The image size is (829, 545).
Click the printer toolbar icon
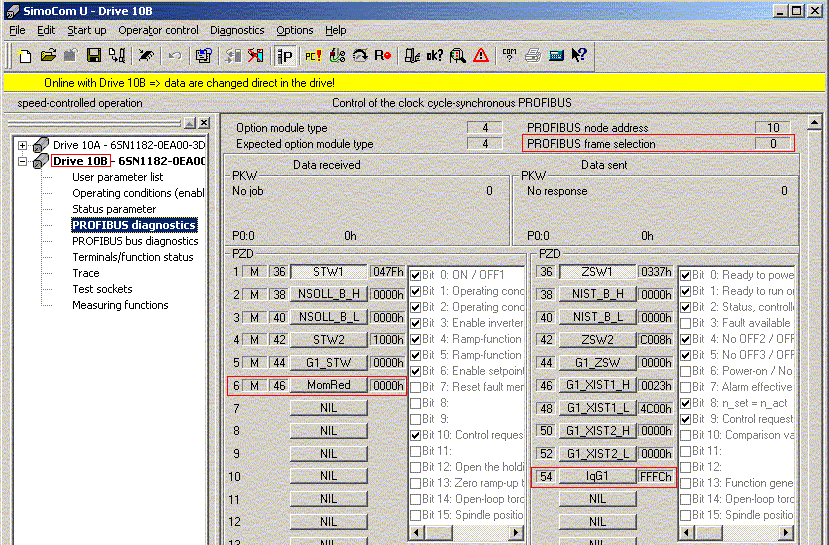(x=533, y=56)
